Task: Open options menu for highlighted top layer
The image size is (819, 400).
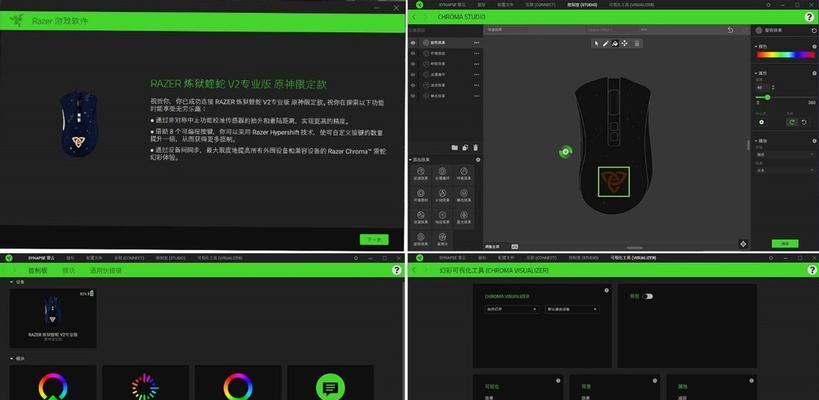Action: coord(476,42)
